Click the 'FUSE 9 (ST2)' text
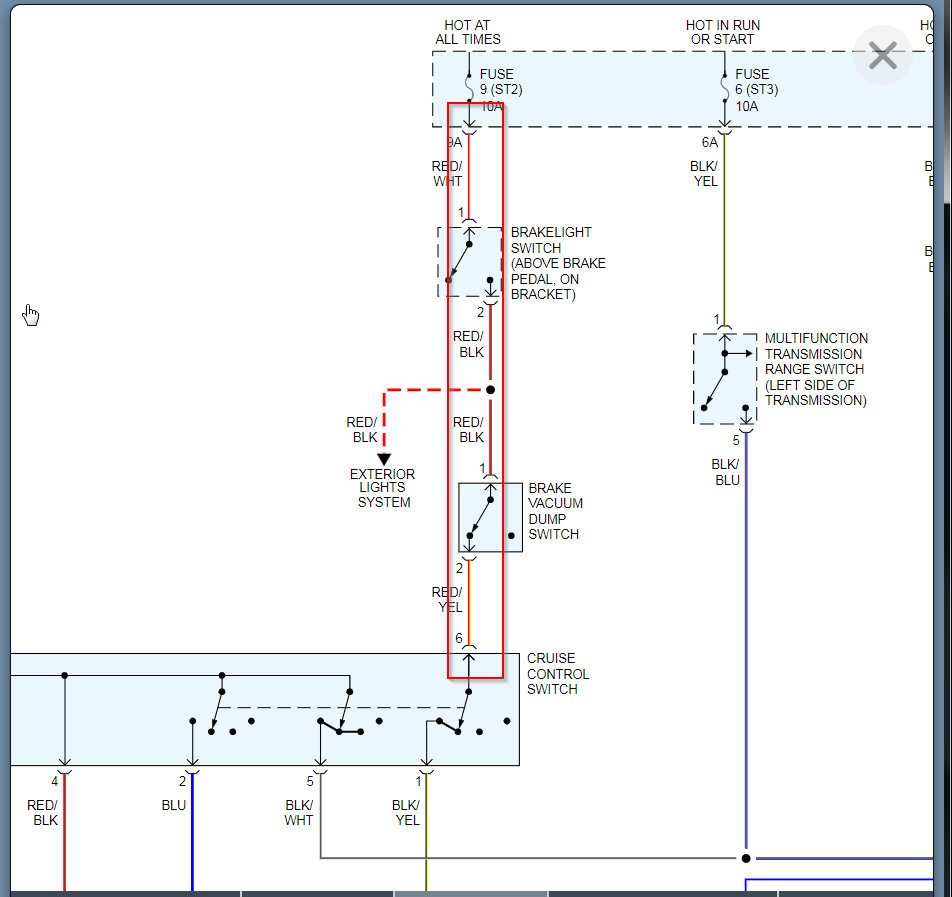 pyautogui.click(x=501, y=82)
